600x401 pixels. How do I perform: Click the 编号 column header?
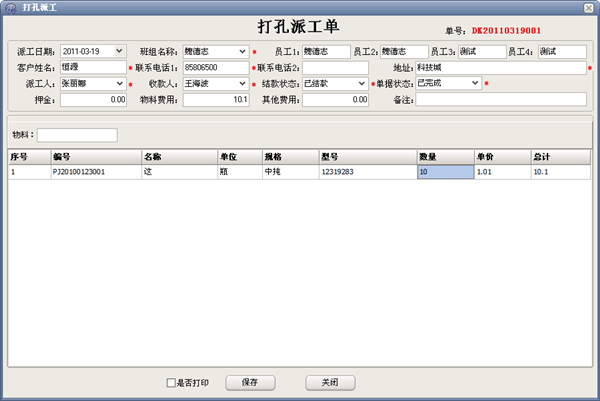tap(94, 157)
